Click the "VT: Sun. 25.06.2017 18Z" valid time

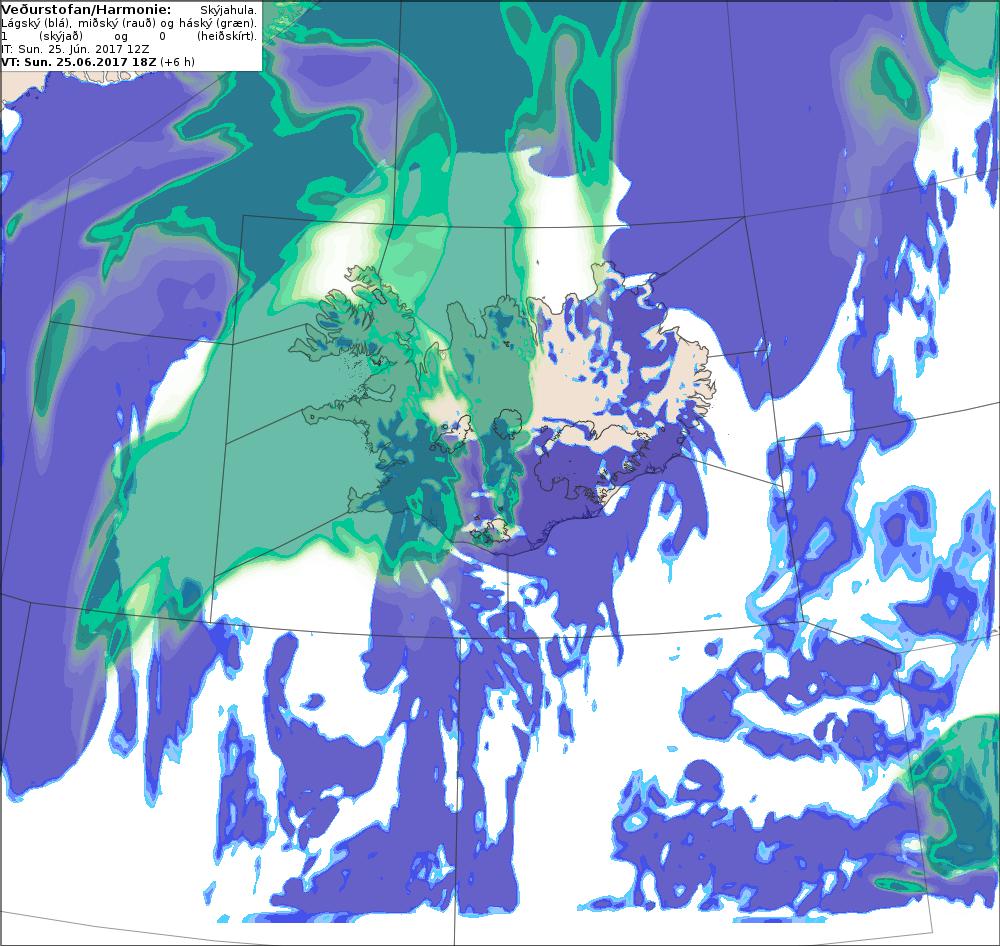(79, 62)
